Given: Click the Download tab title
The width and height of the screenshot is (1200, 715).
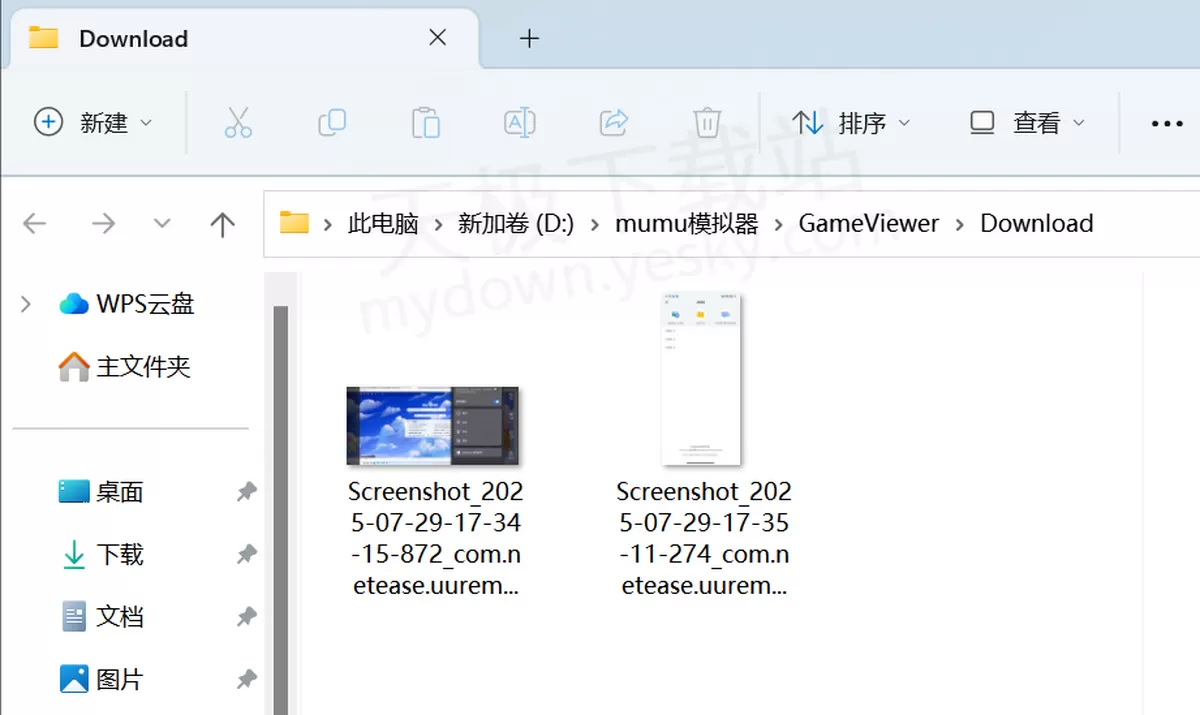Looking at the screenshot, I should pos(133,38).
